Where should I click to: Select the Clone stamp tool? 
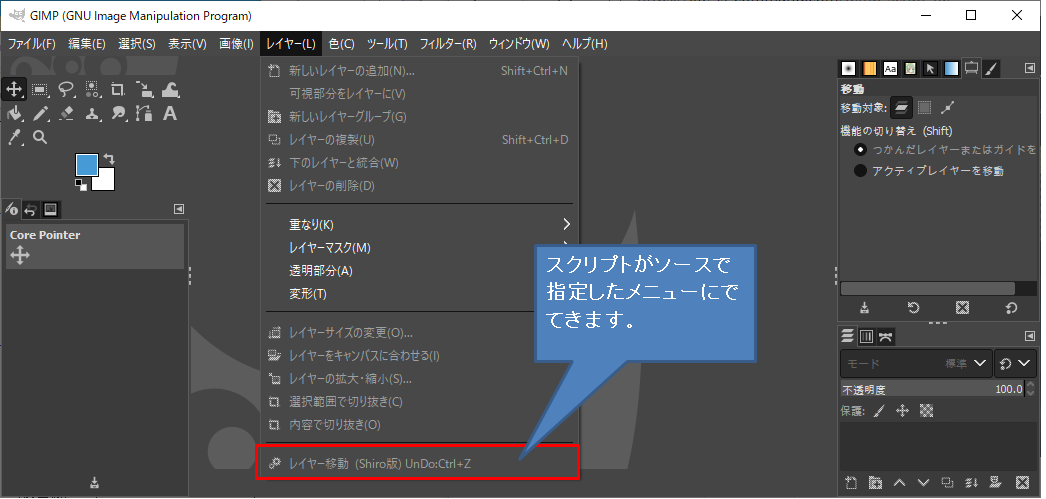[92, 113]
